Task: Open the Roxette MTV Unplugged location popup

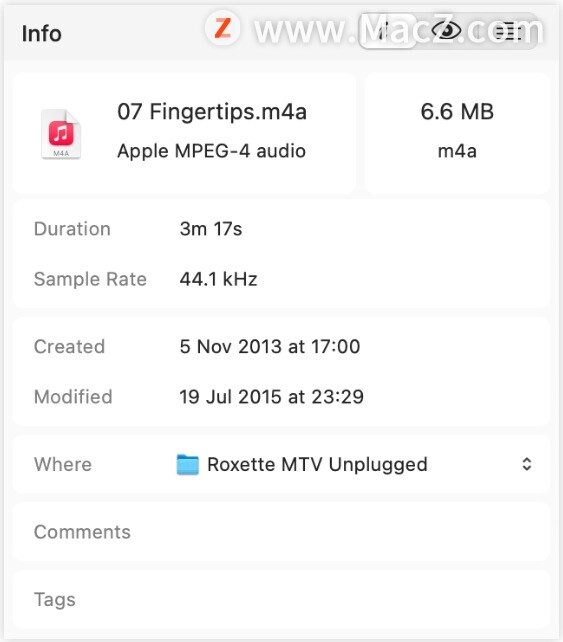Action: [354, 464]
